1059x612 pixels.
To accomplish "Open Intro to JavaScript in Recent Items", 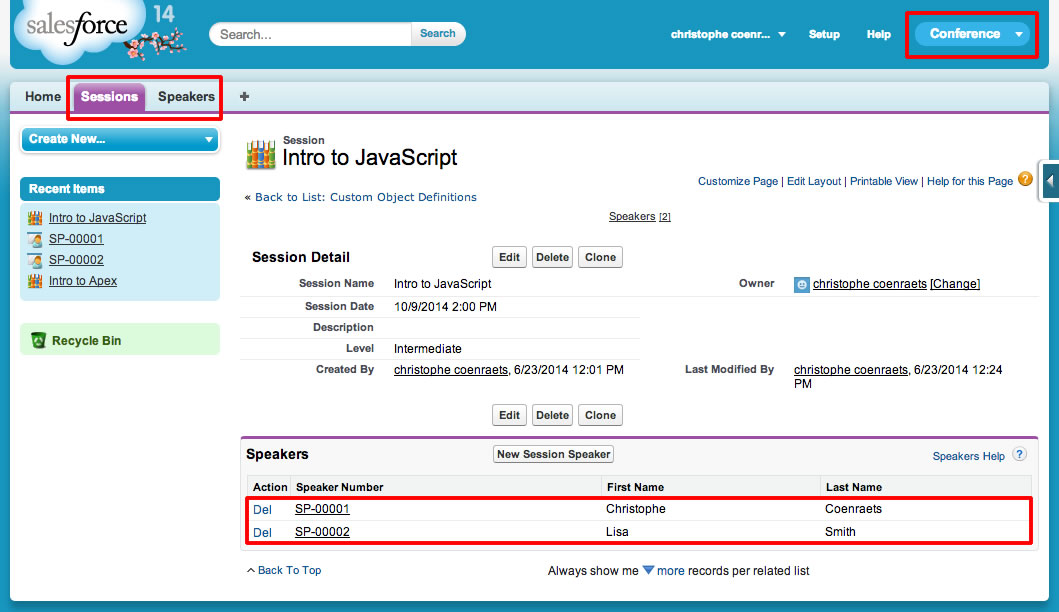I will [97, 218].
